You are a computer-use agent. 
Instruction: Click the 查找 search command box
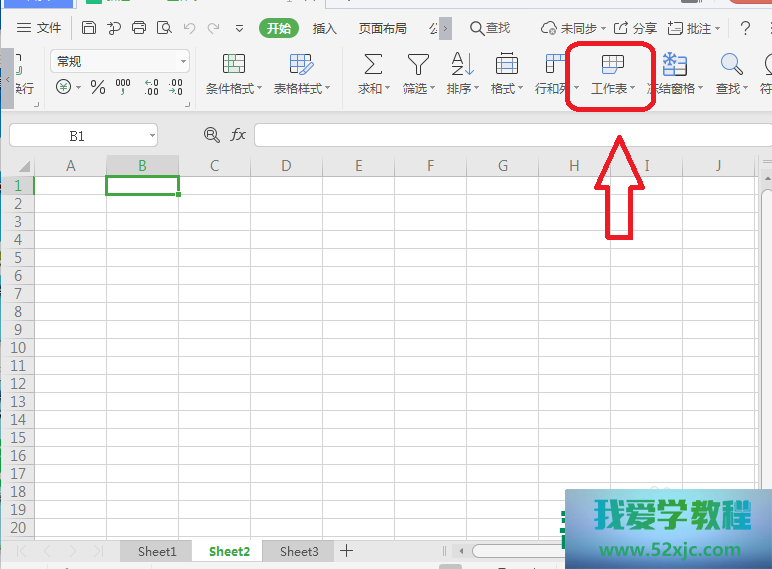[490, 28]
